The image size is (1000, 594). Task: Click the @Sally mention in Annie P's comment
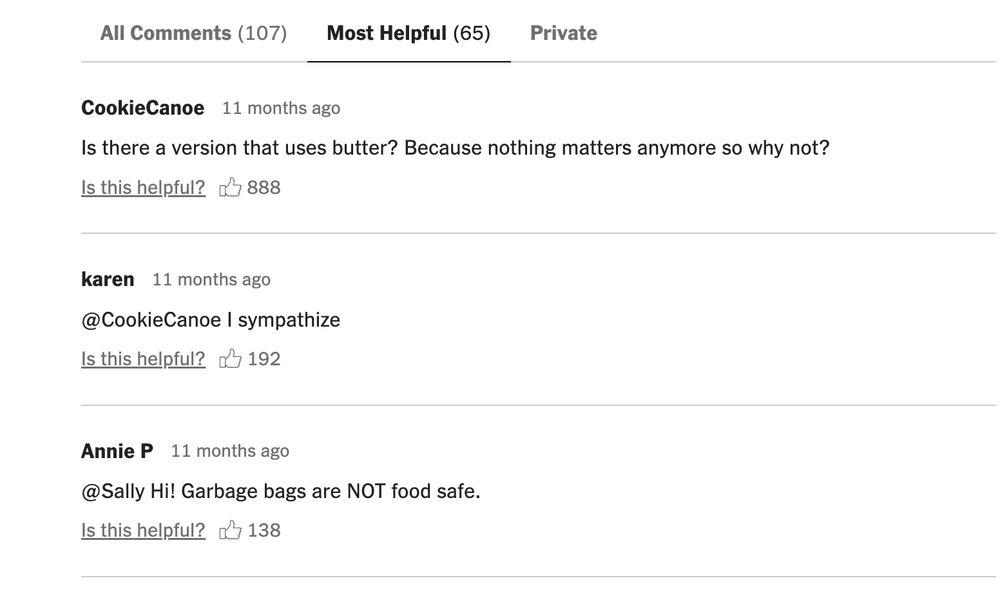115,490
